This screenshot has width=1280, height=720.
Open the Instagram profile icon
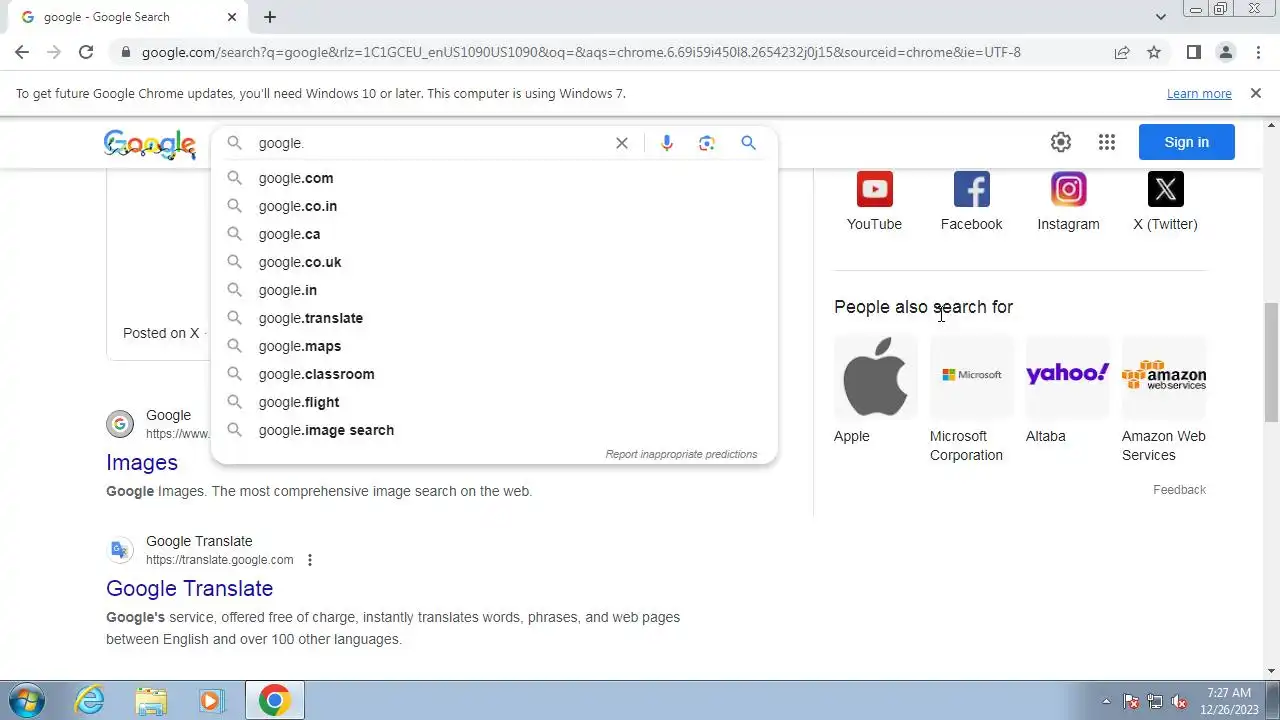(x=1068, y=189)
